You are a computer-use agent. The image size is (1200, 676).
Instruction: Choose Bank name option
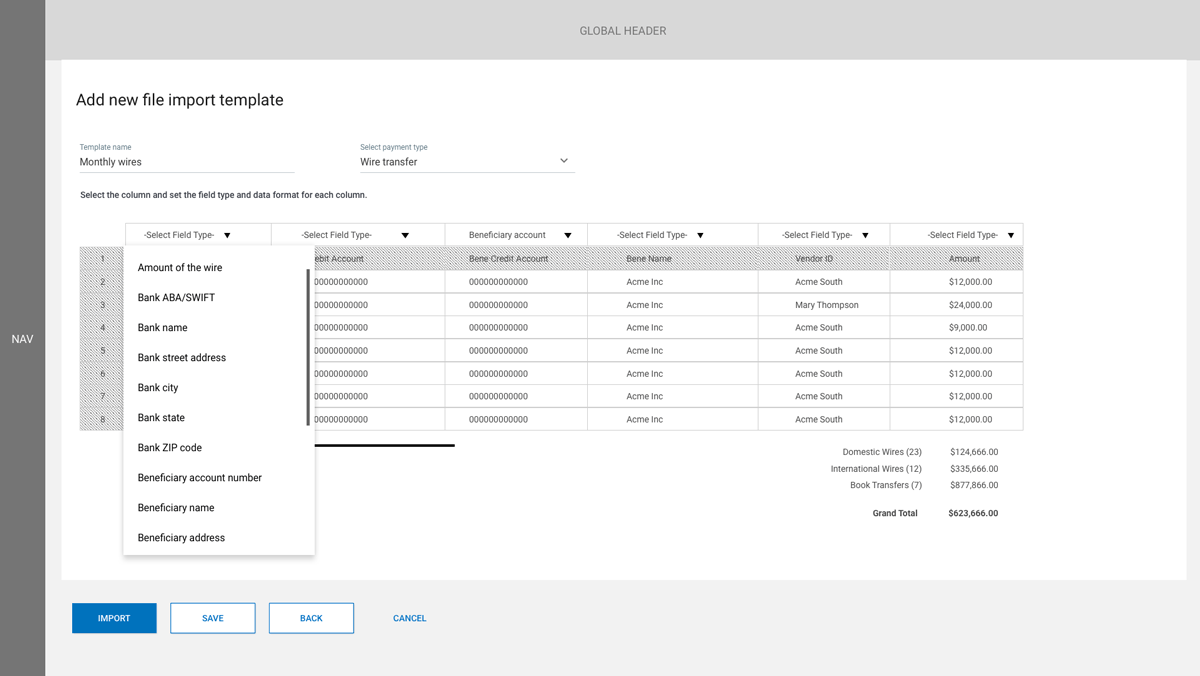pos(219,328)
